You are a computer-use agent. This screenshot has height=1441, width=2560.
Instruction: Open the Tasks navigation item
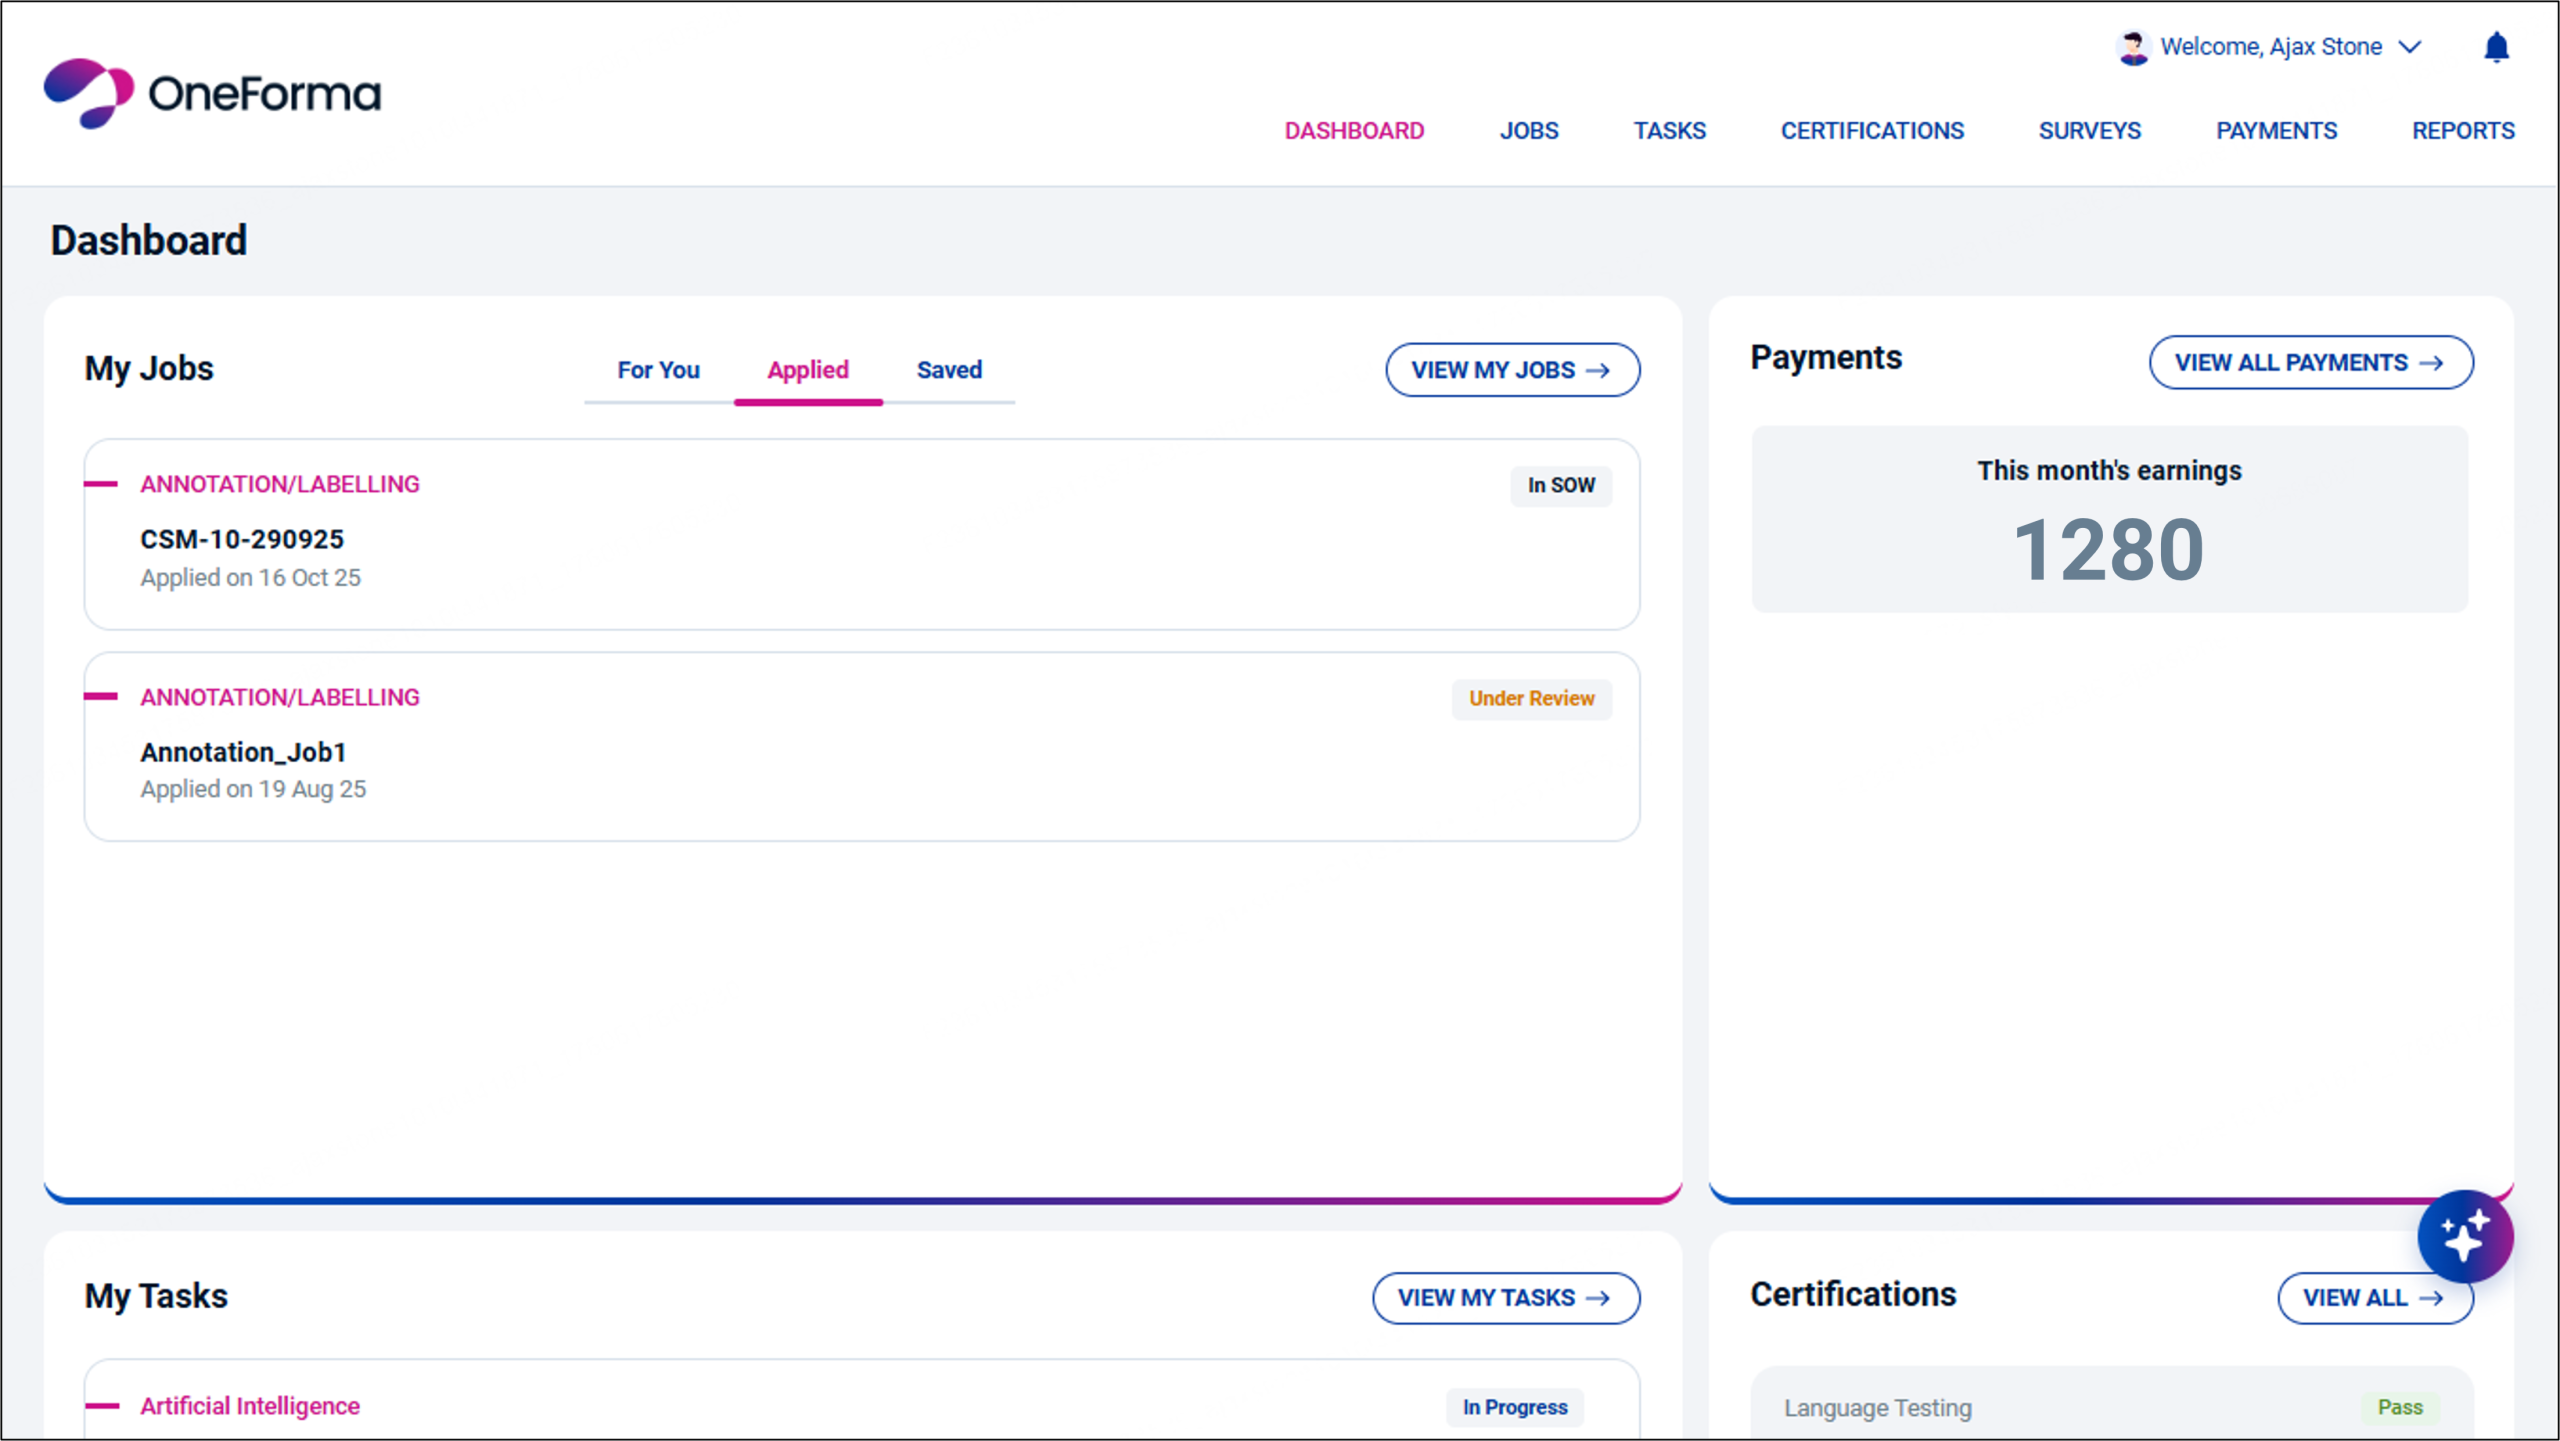[1669, 131]
